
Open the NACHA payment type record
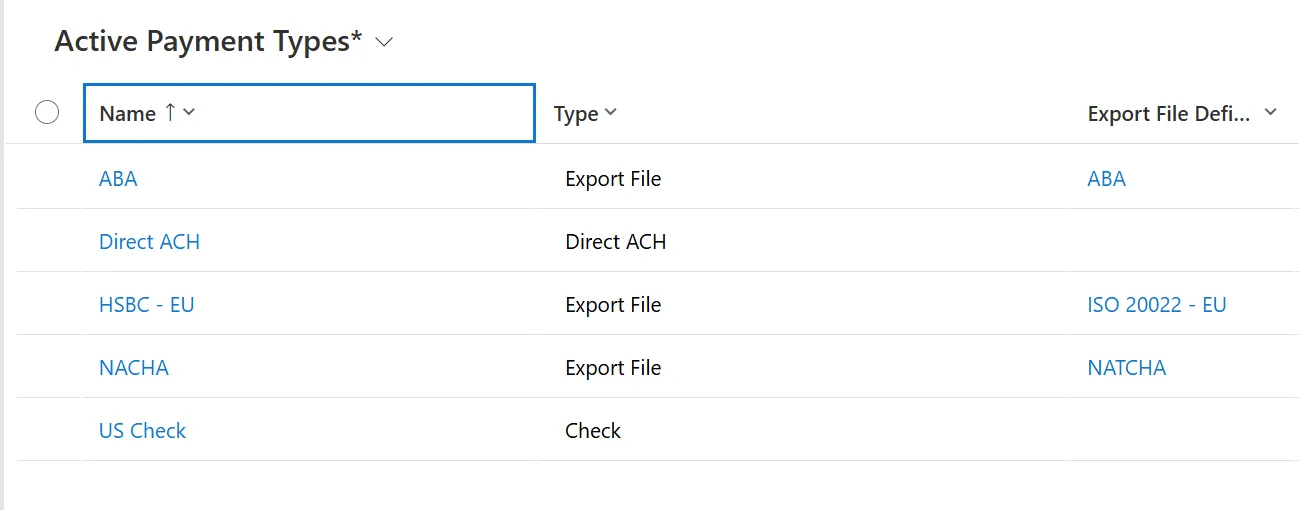[x=134, y=368]
